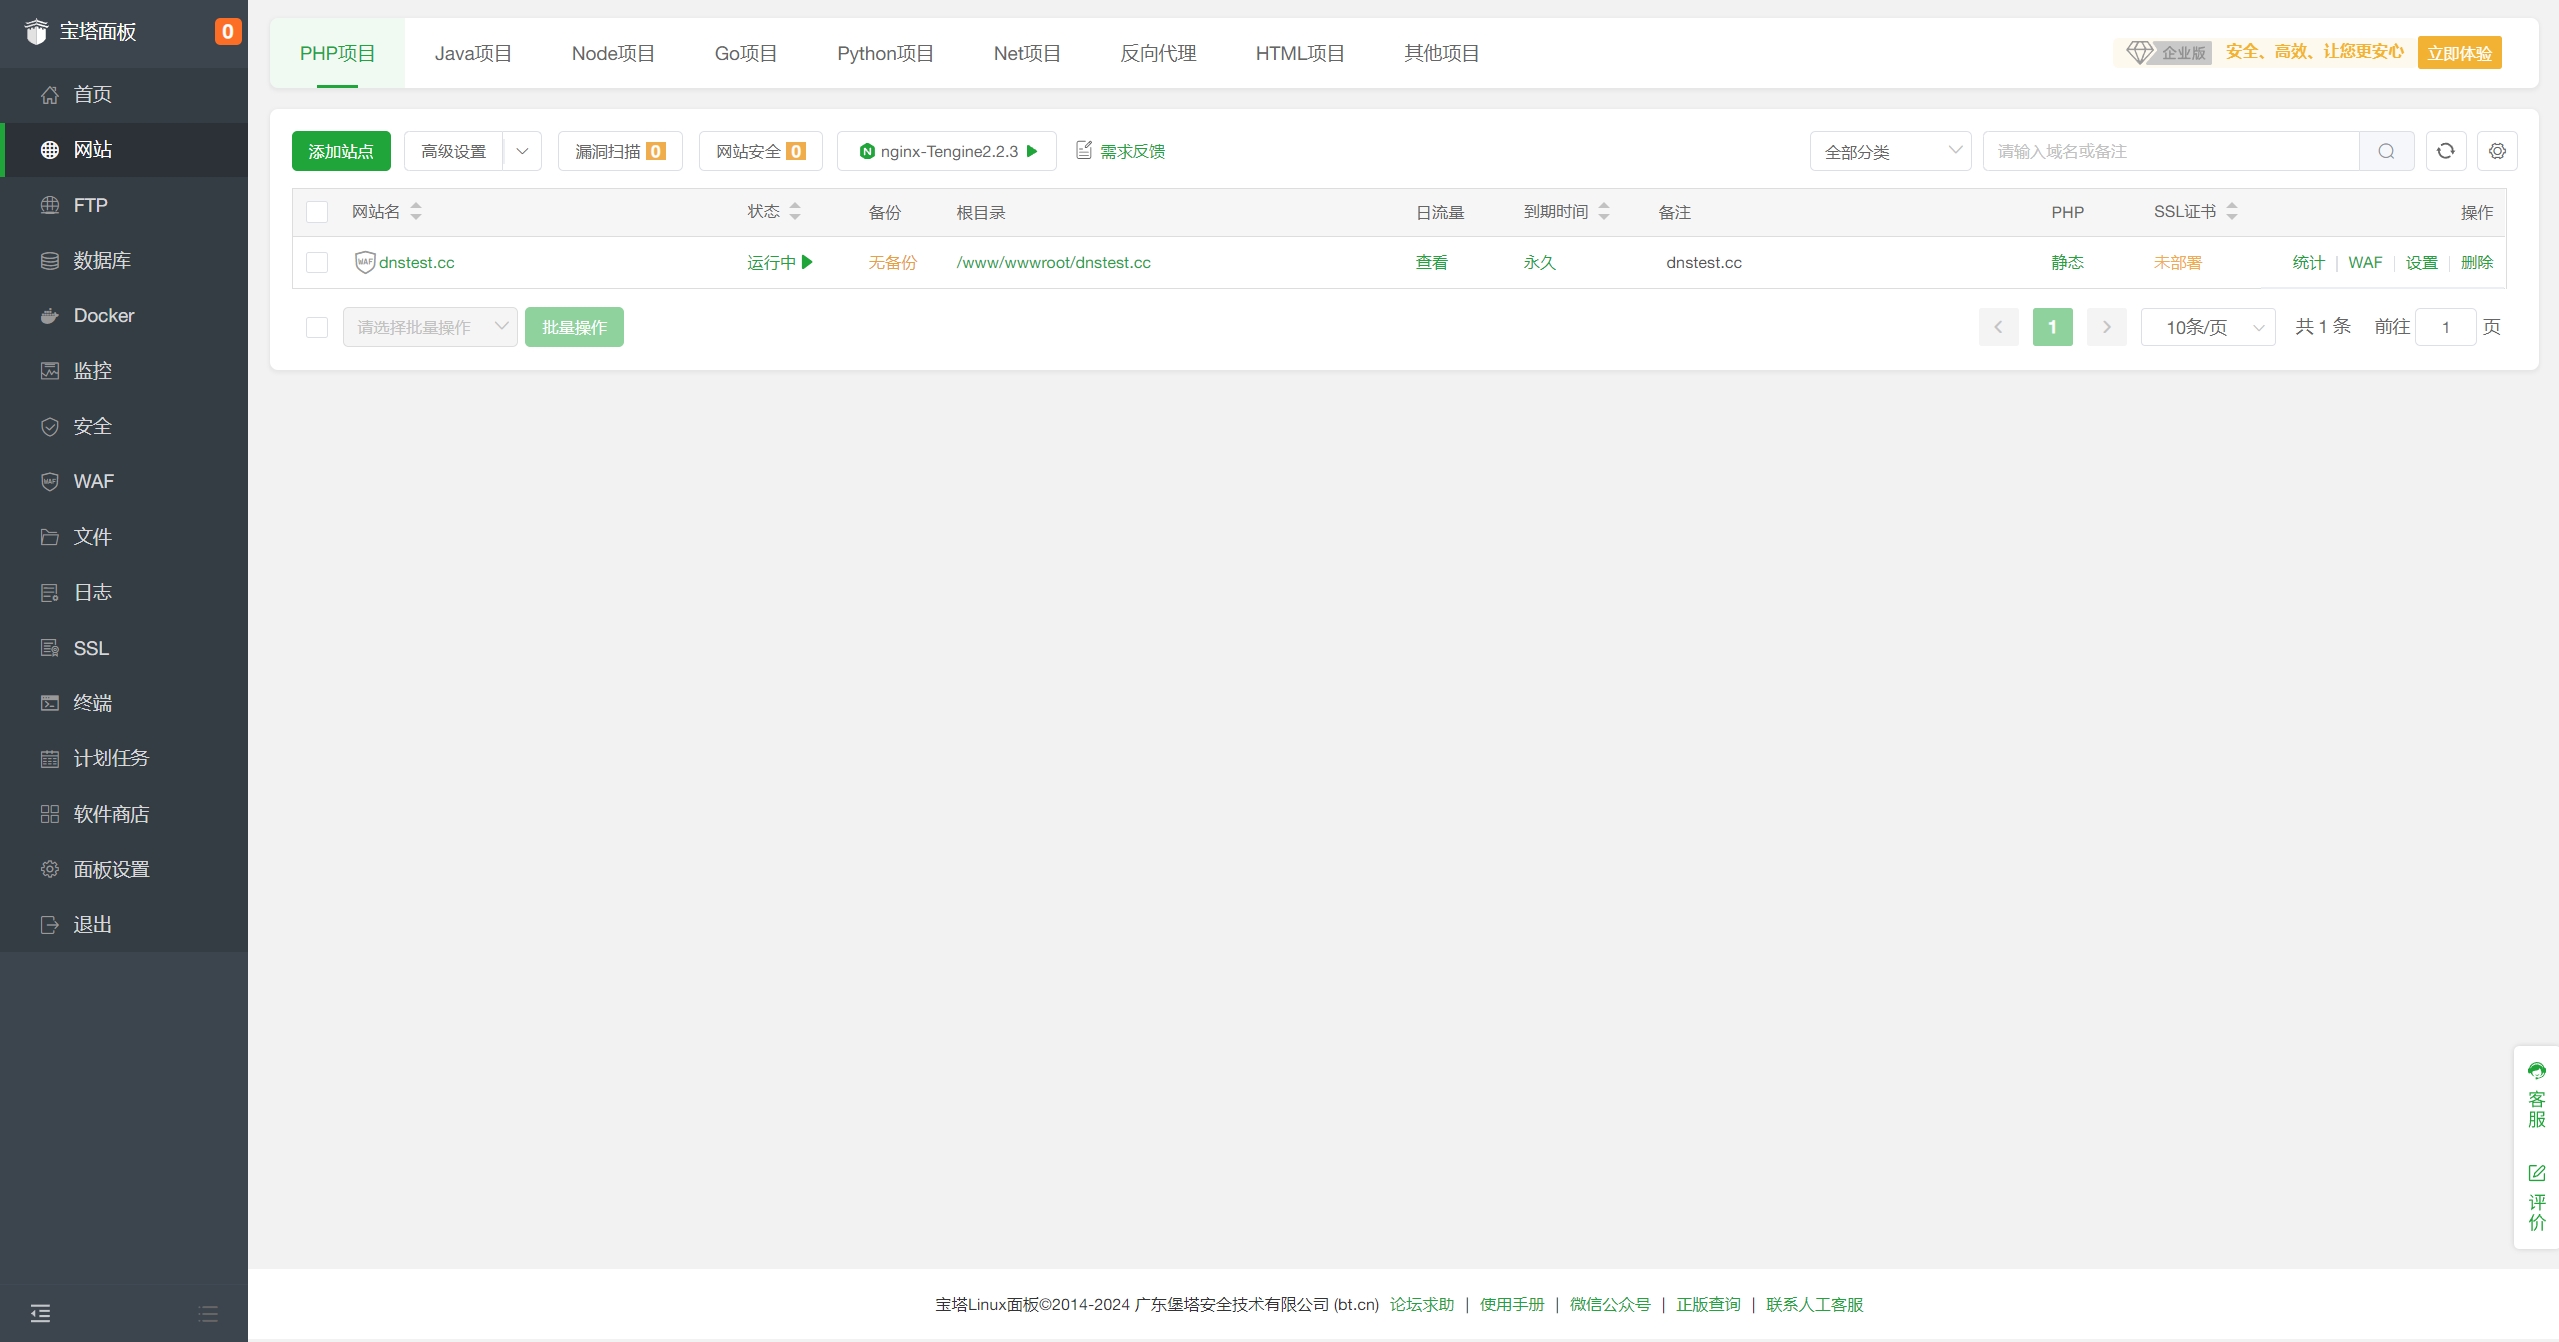Click the refresh list icon
The width and height of the screenshot is (2559, 1342).
pos(2445,151)
